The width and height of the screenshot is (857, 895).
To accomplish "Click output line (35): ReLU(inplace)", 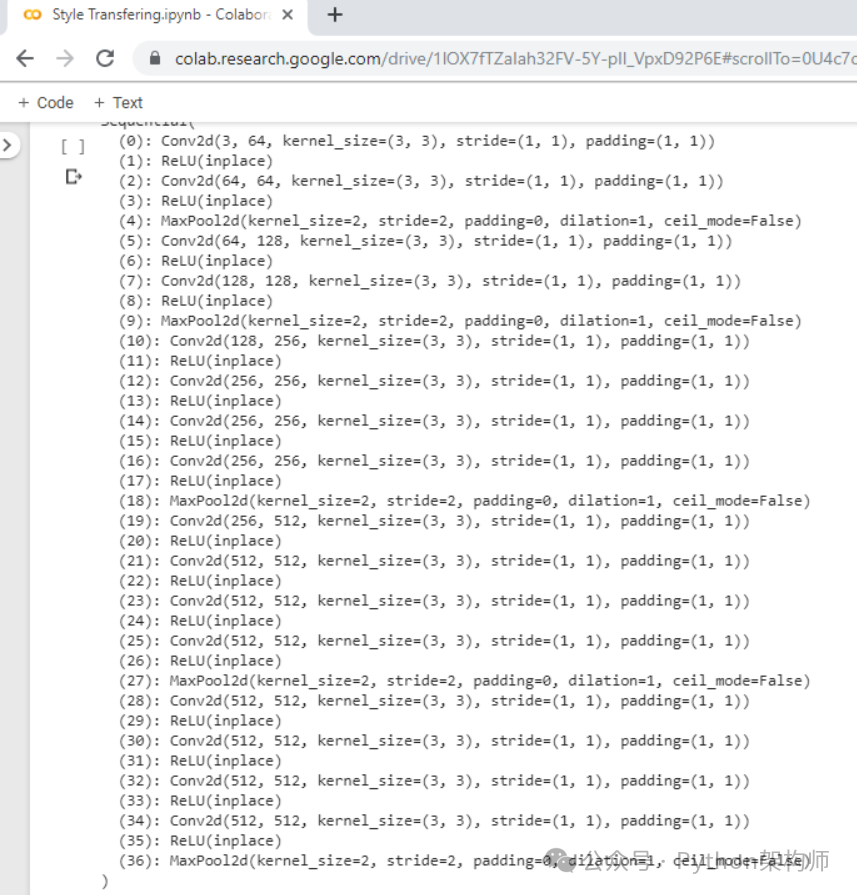I will coord(200,840).
